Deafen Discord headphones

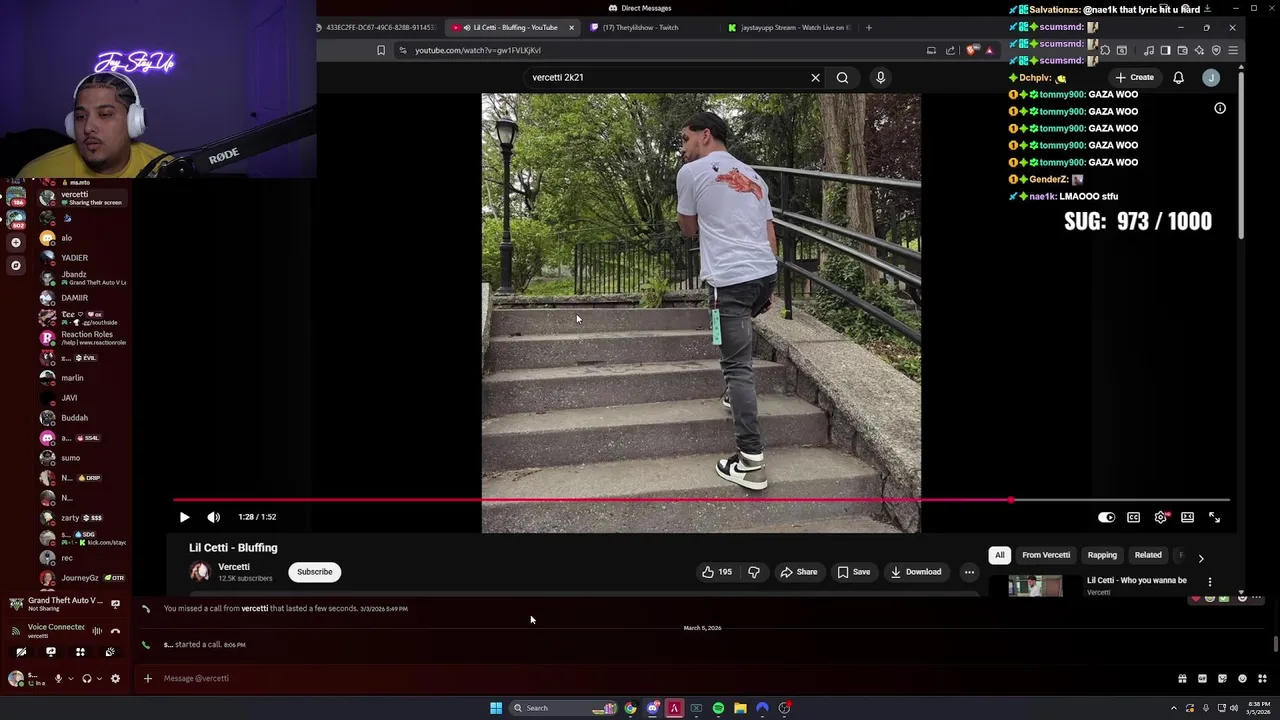coord(87,678)
